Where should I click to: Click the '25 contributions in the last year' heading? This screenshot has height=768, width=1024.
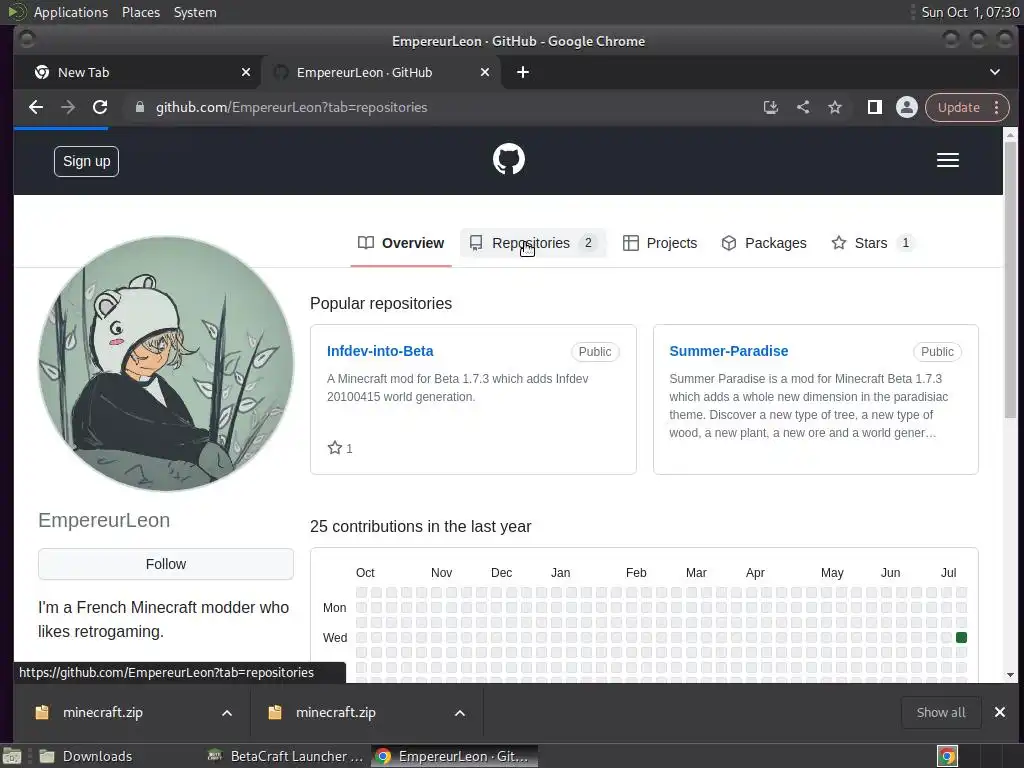421,526
